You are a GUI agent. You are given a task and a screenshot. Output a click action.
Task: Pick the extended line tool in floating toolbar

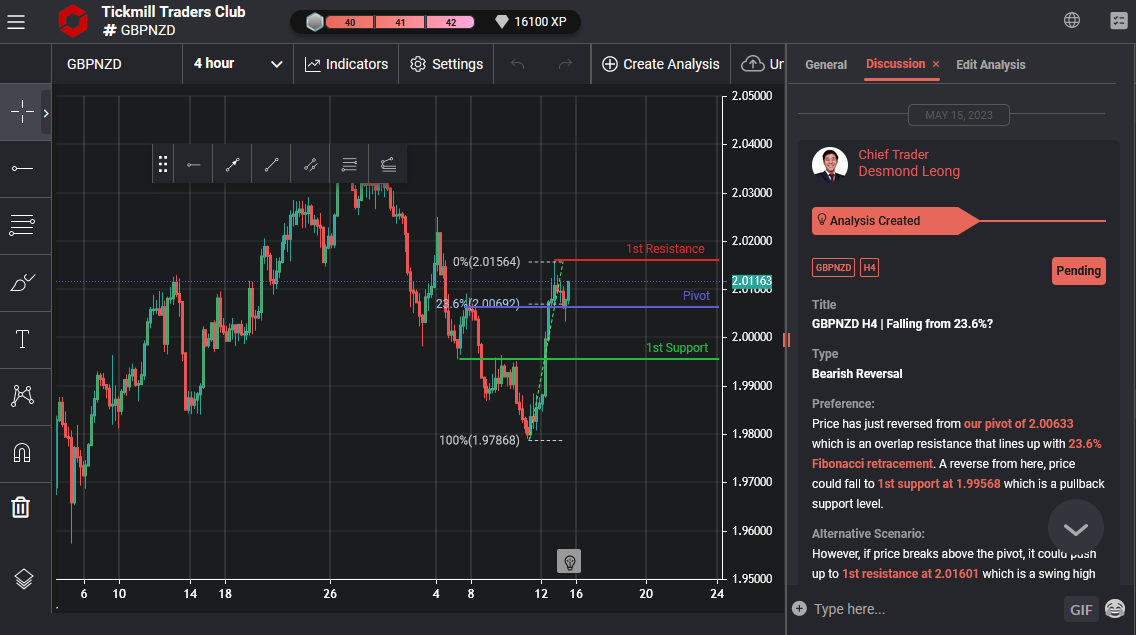point(310,165)
